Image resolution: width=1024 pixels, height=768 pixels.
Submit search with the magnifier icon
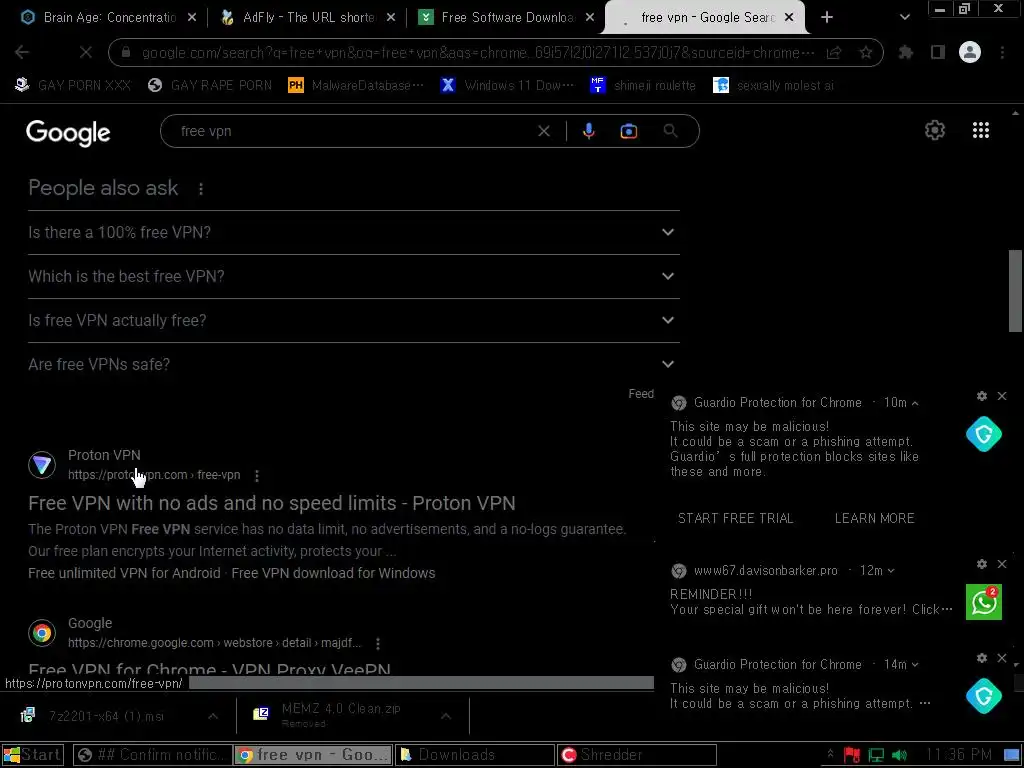click(x=671, y=131)
